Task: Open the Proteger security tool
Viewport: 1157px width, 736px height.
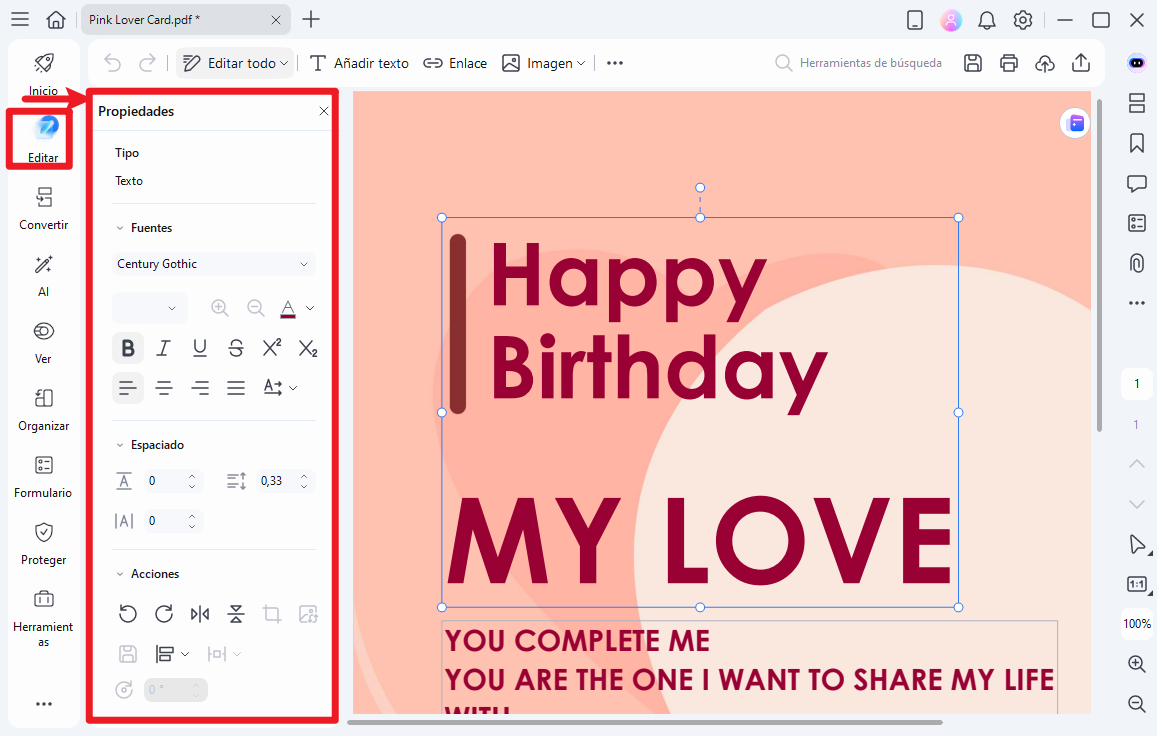Action: pos(44,543)
